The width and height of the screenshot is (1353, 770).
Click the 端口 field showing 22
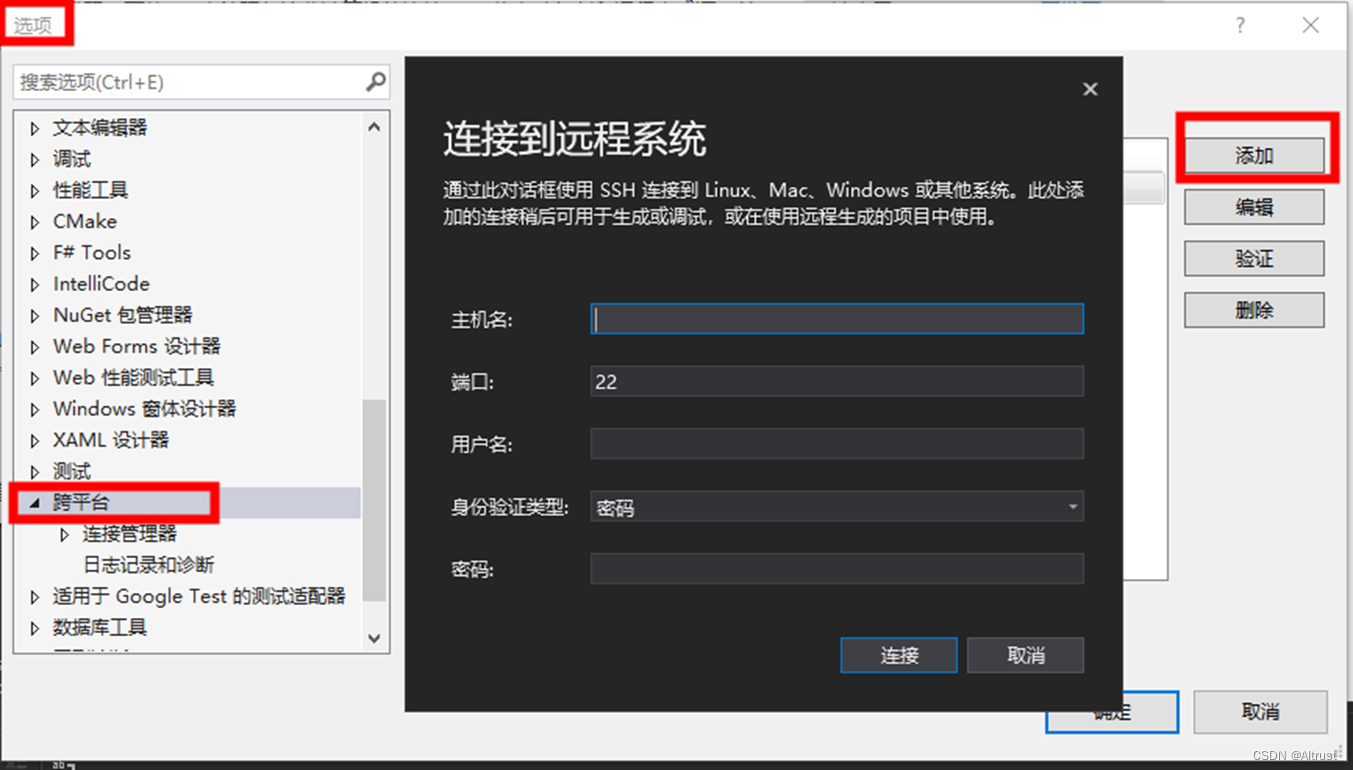tap(837, 381)
